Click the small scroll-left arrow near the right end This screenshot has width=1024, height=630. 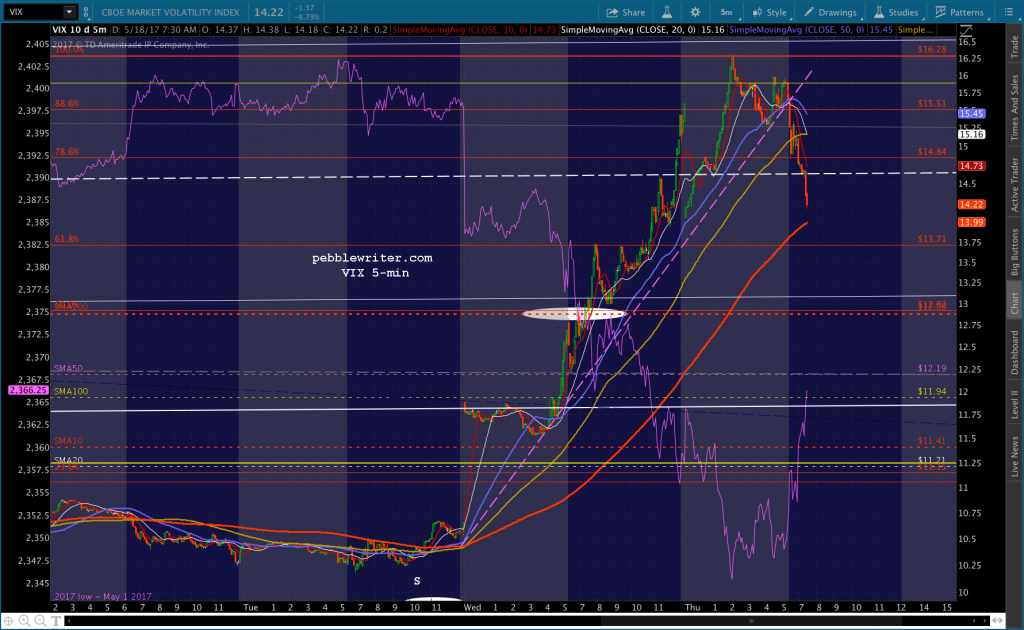(x=976, y=621)
